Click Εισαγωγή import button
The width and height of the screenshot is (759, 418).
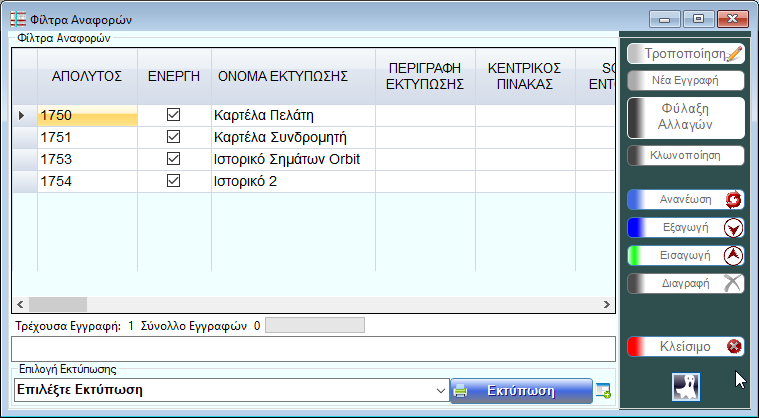tap(686, 255)
